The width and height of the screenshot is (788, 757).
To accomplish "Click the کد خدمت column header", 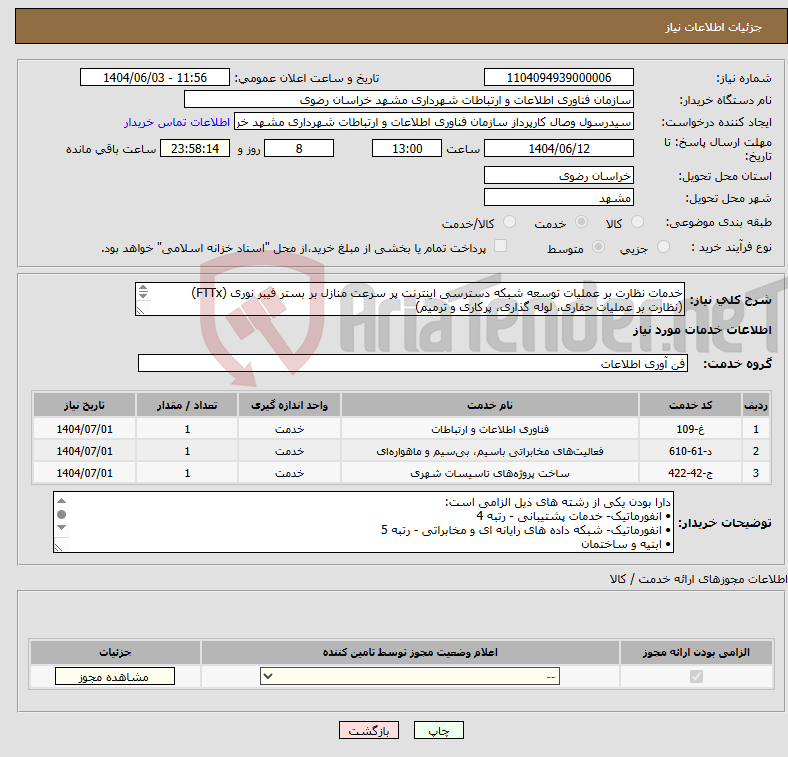I will (x=691, y=405).
